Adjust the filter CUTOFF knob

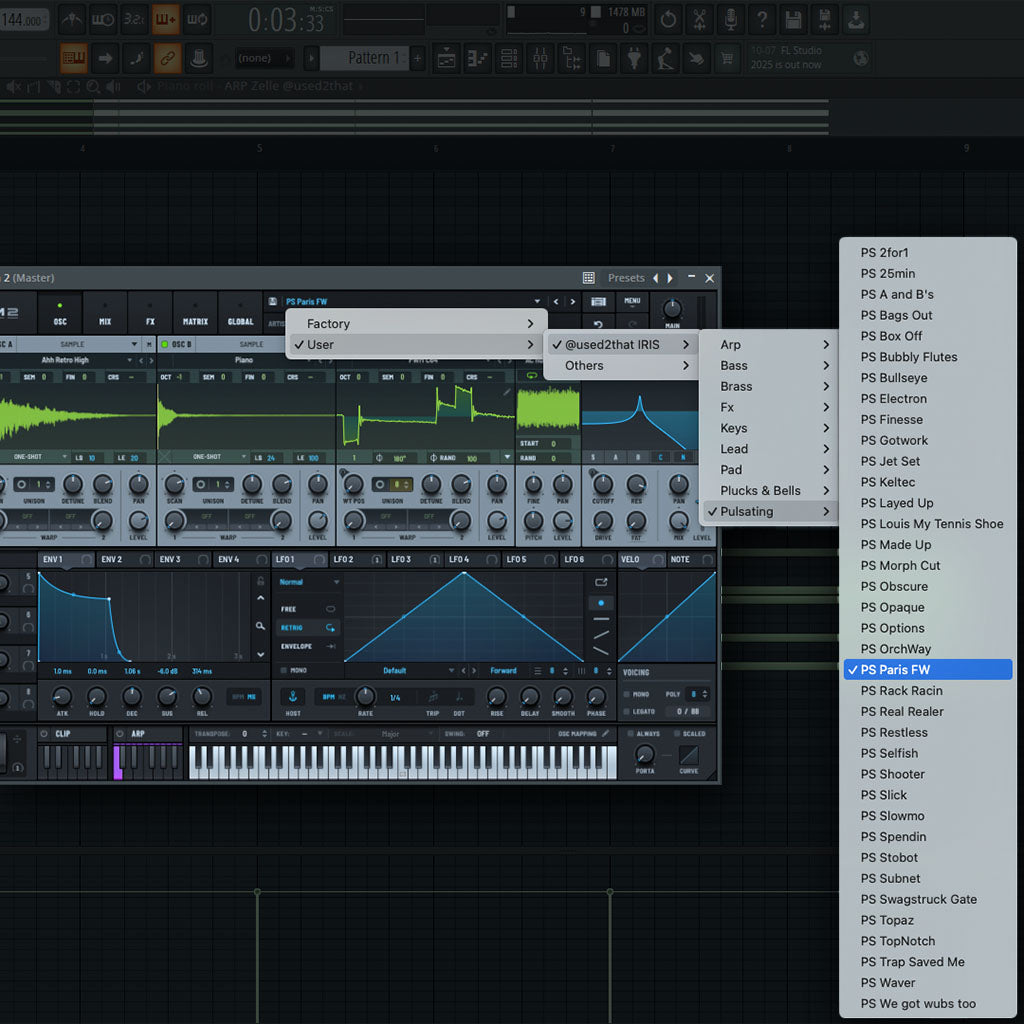(602, 484)
